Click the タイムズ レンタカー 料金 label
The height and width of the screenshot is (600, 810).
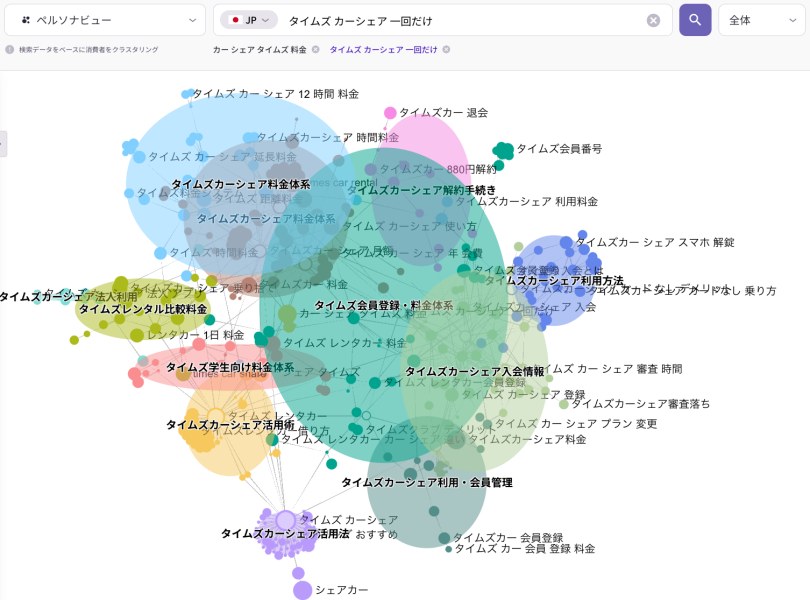click(x=345, y=343)
